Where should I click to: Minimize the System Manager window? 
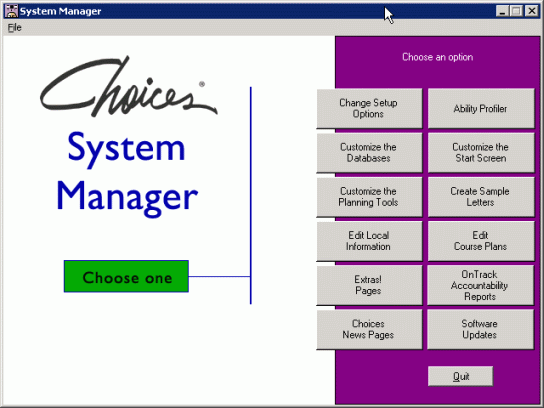tap(502, 11)
